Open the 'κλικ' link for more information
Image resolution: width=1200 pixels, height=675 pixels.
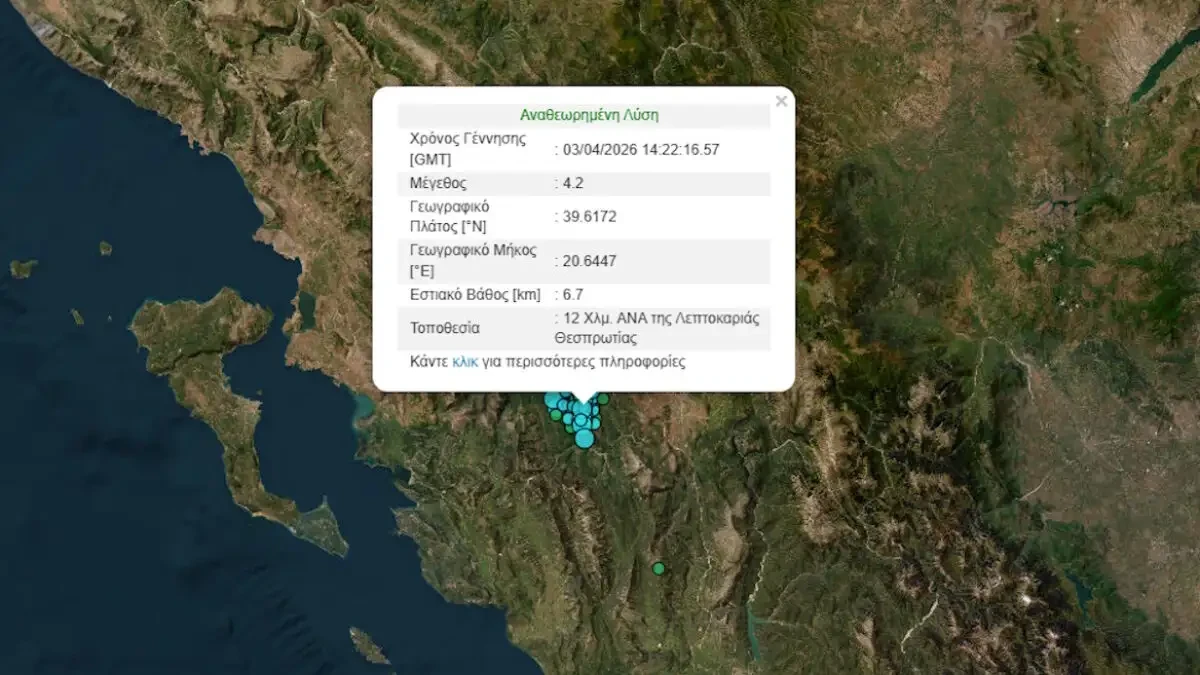coord(465,362)
